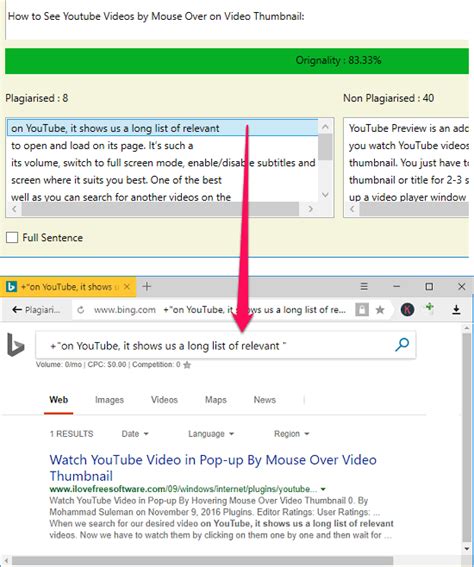Open the Language filter dropdown
474x567 pixels.
click(211, 434)
